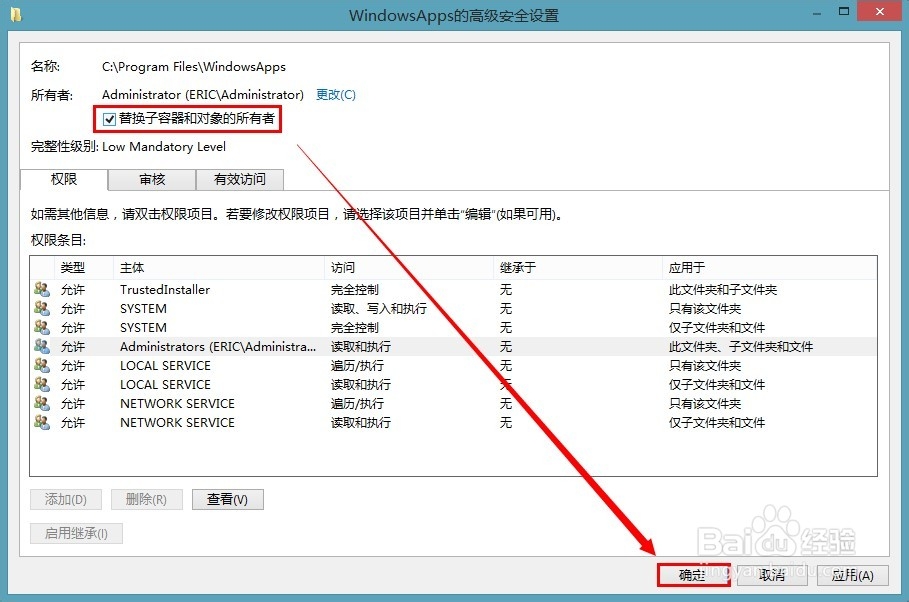This screenshot has width=909, height=602.
Task: Click the first SYSTEM entry's user icon
Action: coord(42,308)
